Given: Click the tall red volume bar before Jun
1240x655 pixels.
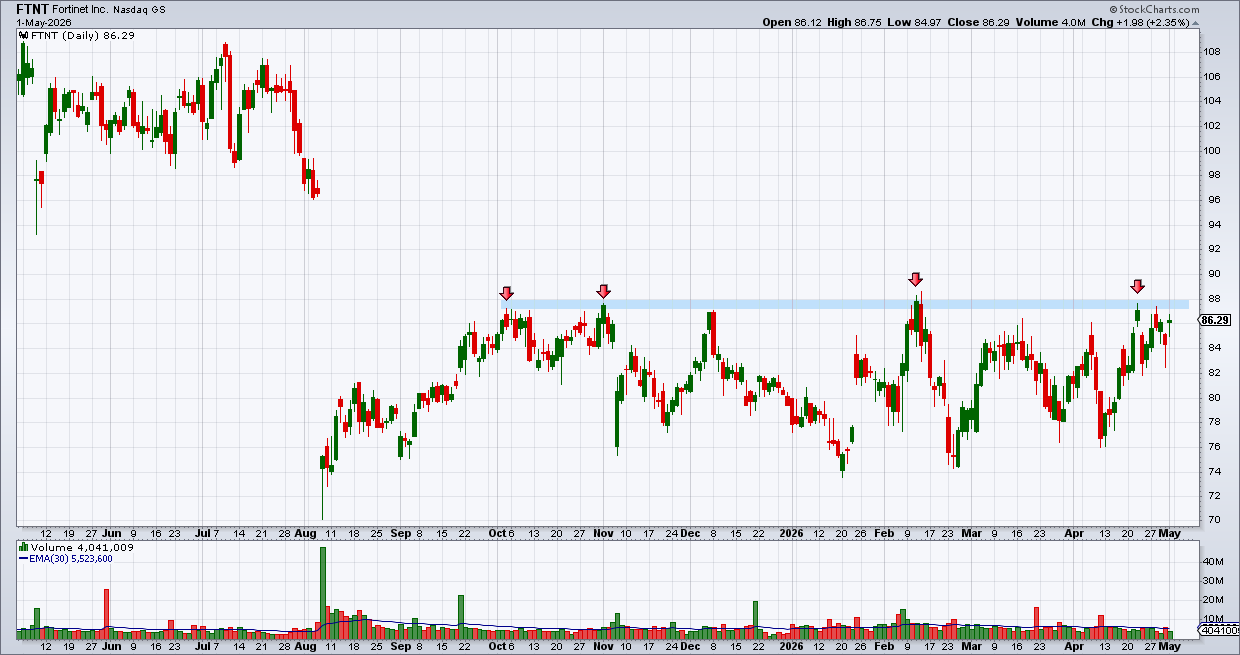Looking at the screenshot, I should point(106,614).
